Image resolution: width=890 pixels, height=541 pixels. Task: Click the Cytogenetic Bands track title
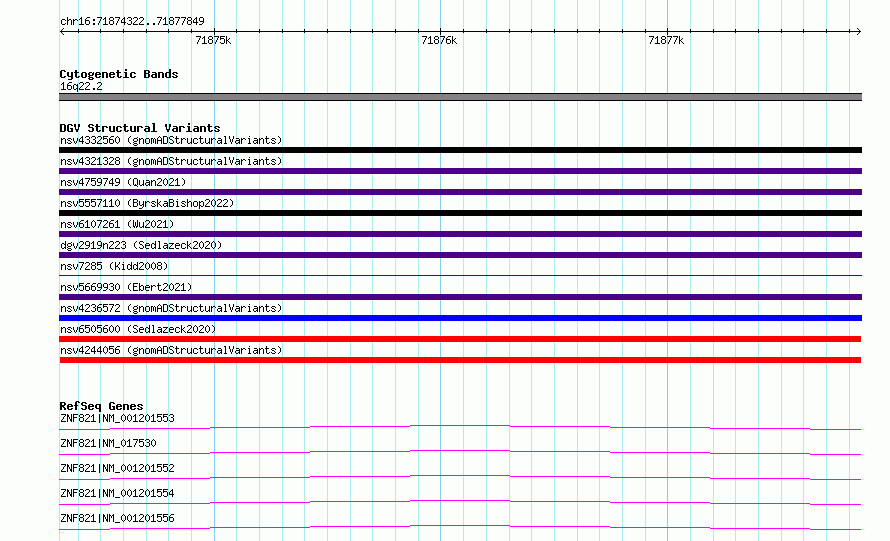119,74
